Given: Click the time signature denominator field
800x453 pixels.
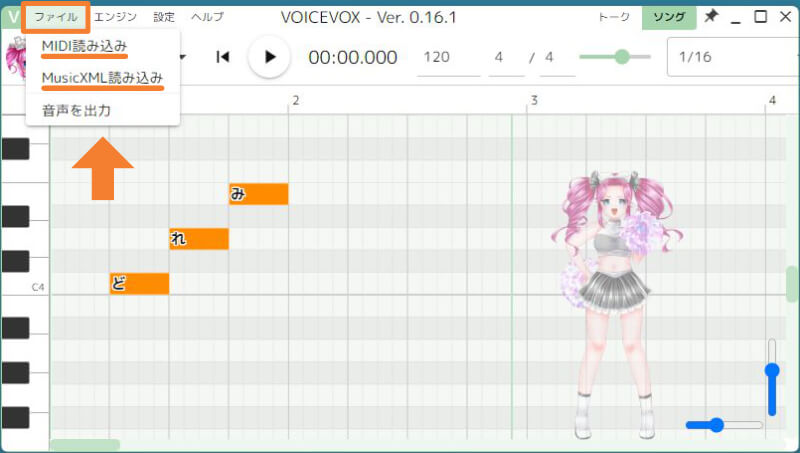Looking at the screenshot, I should pos(557,57).
